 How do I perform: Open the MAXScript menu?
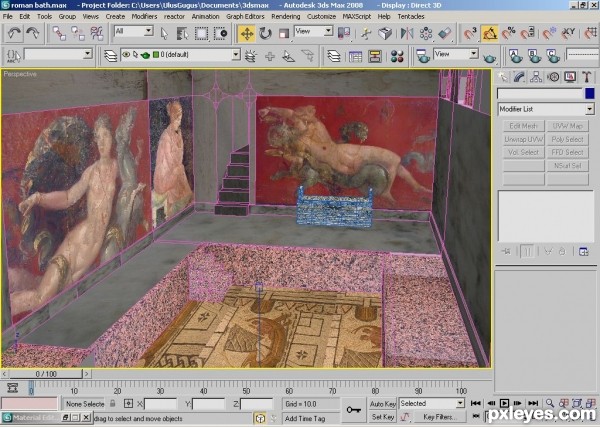(x=357, y=16)
